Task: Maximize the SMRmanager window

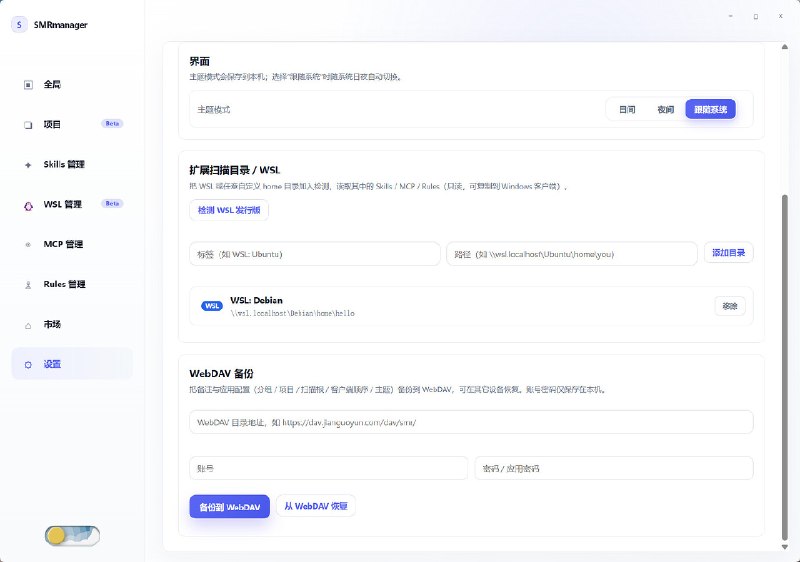Action: click(756, 16)
